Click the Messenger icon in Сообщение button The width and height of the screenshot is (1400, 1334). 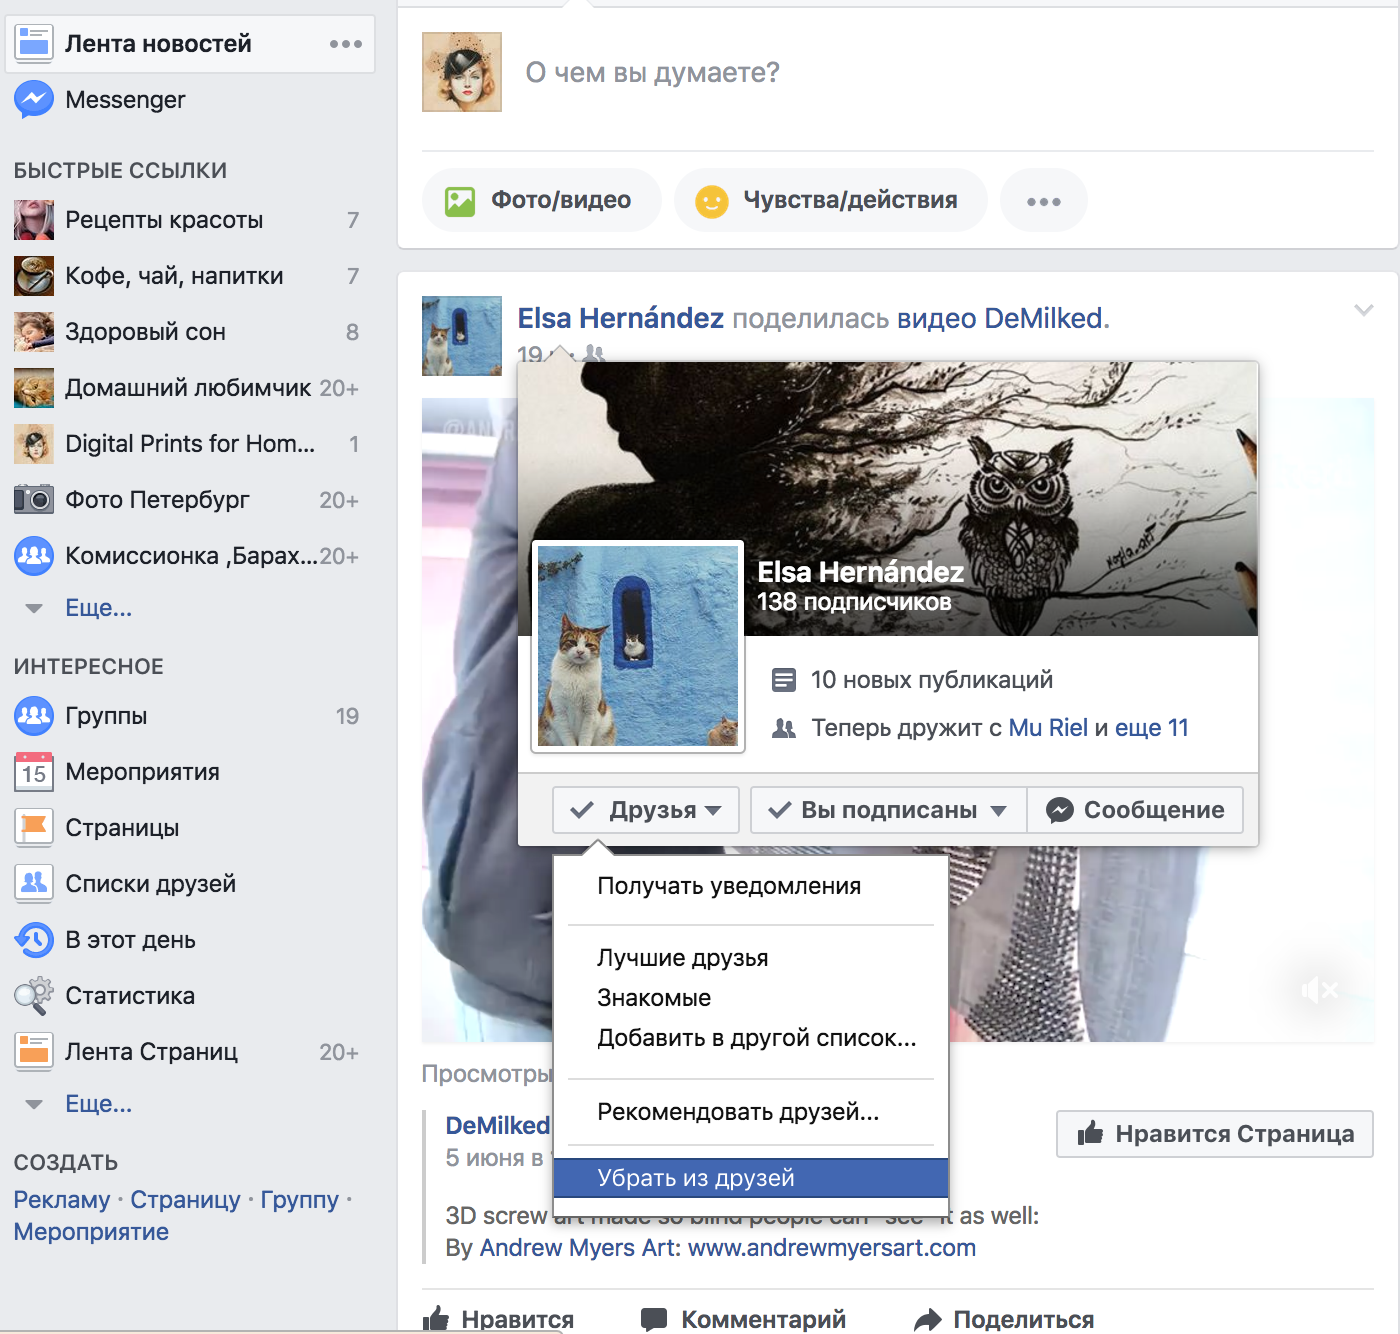point(1060,810)
